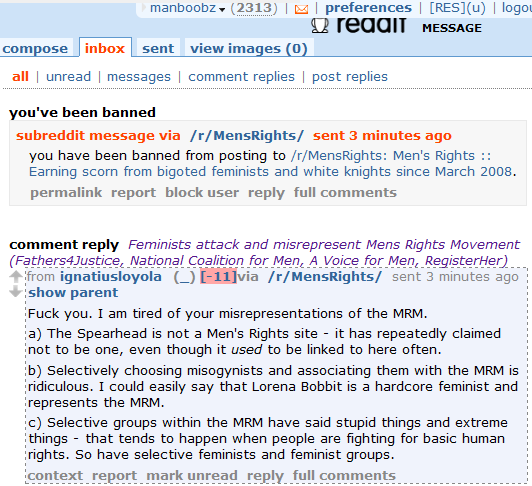The image size is (532, 486).
Task: Click the (_) user tag icon
Action: tap(184, 277)
